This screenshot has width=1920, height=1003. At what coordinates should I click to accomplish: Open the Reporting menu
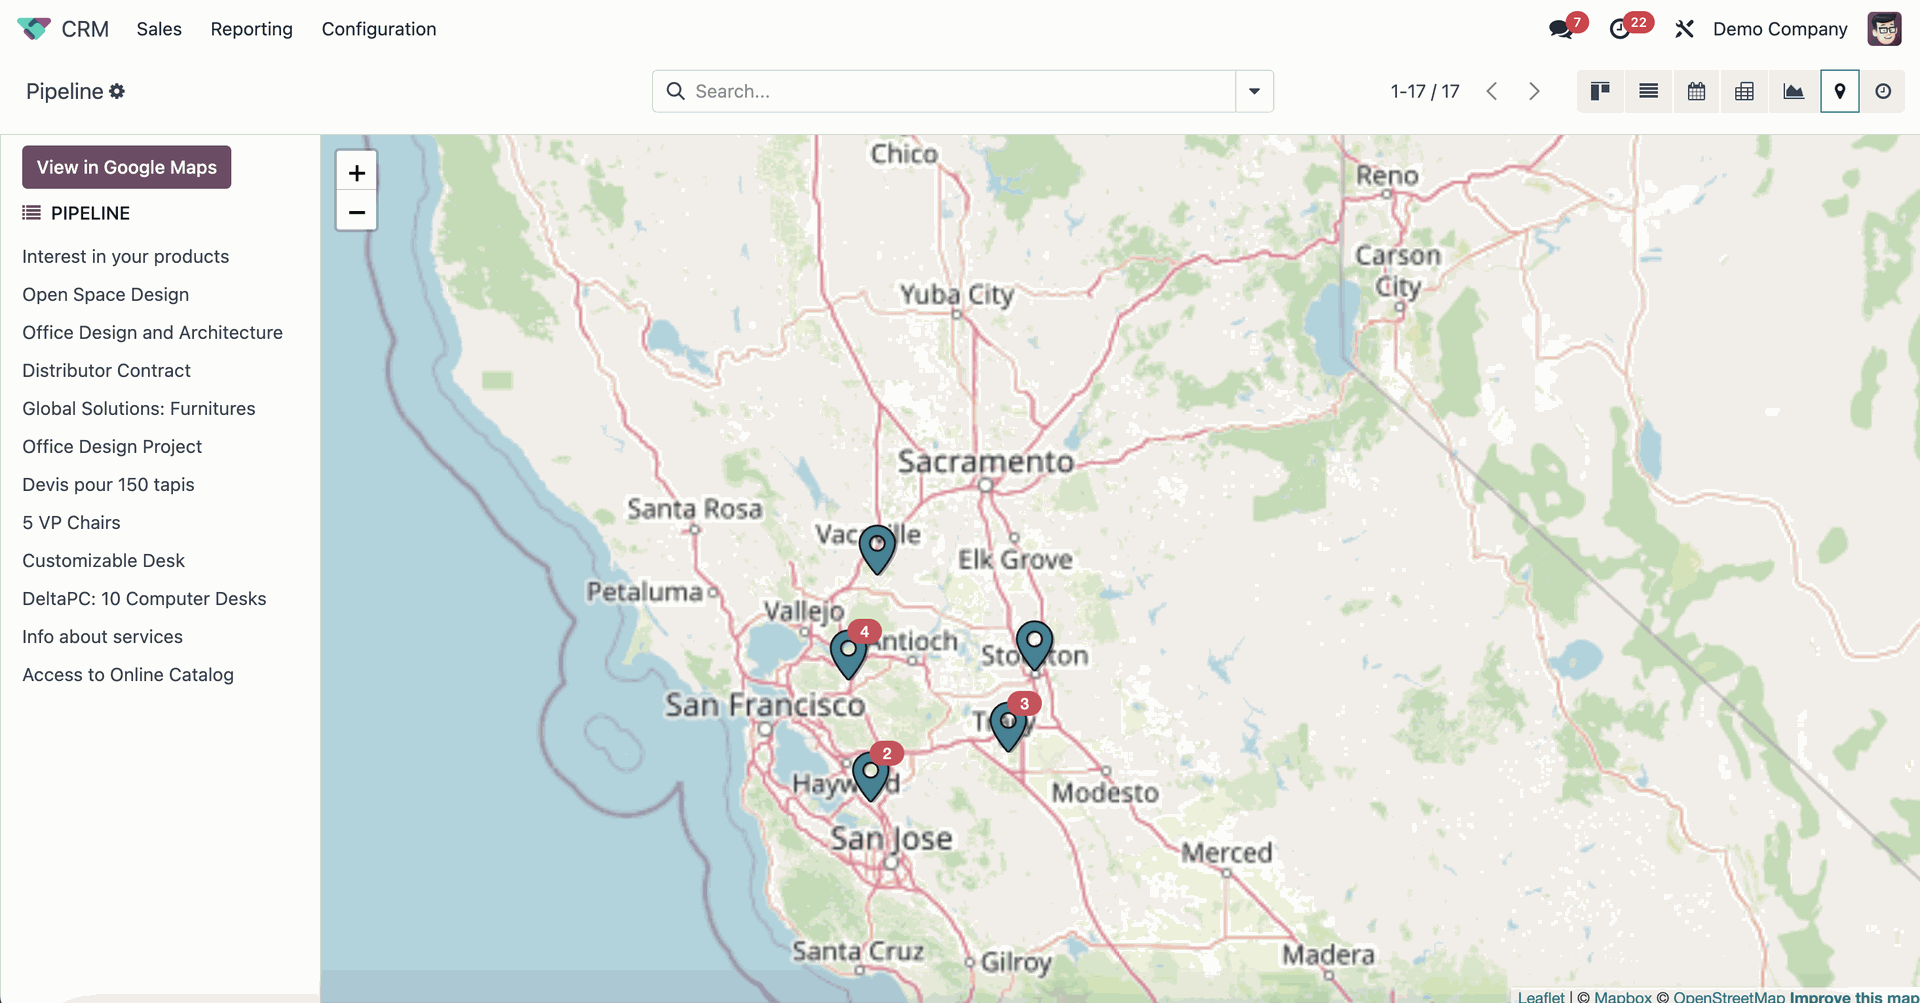[x=251, y=29]
